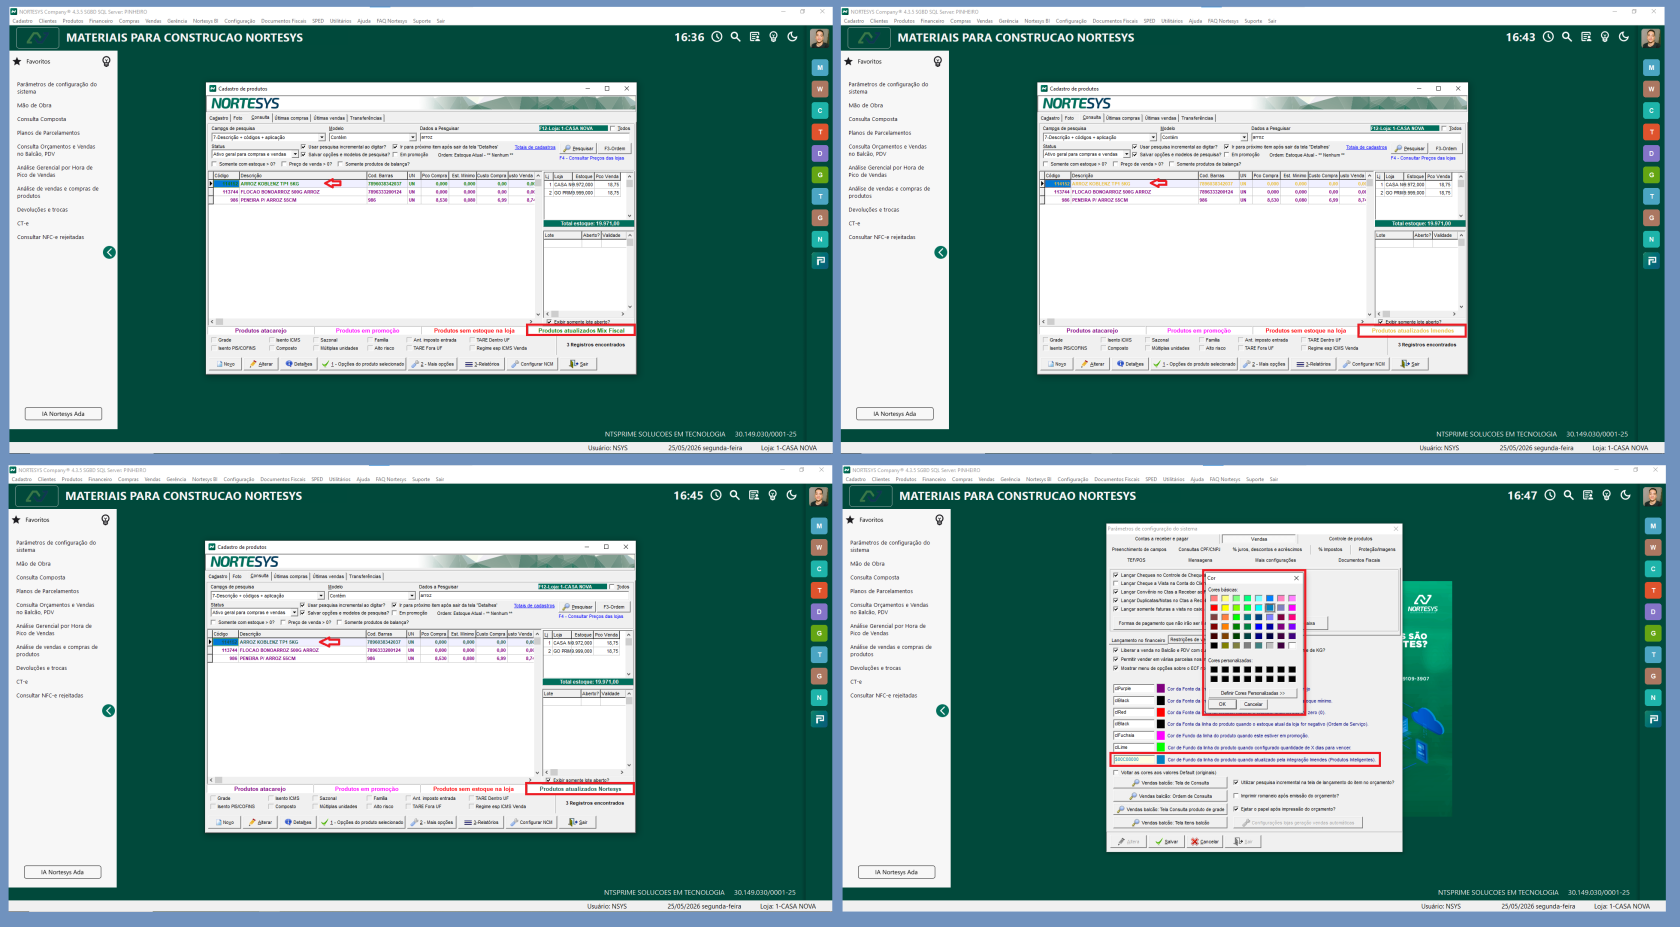The height and width of the screenshot is (927, 1680).
Task: Click the $00C80000 color code input field
Action: 1134,759
